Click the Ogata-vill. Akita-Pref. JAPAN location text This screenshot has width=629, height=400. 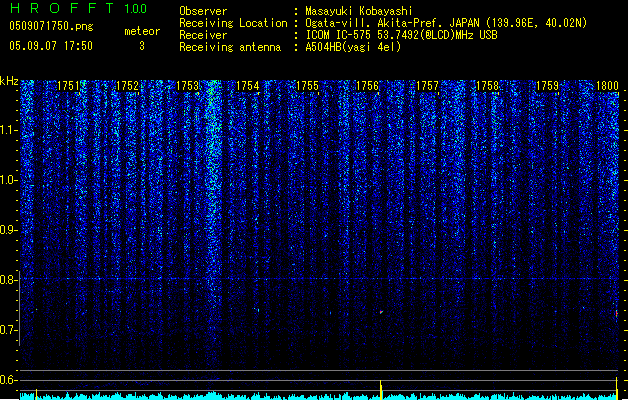[x=446, y=23]
